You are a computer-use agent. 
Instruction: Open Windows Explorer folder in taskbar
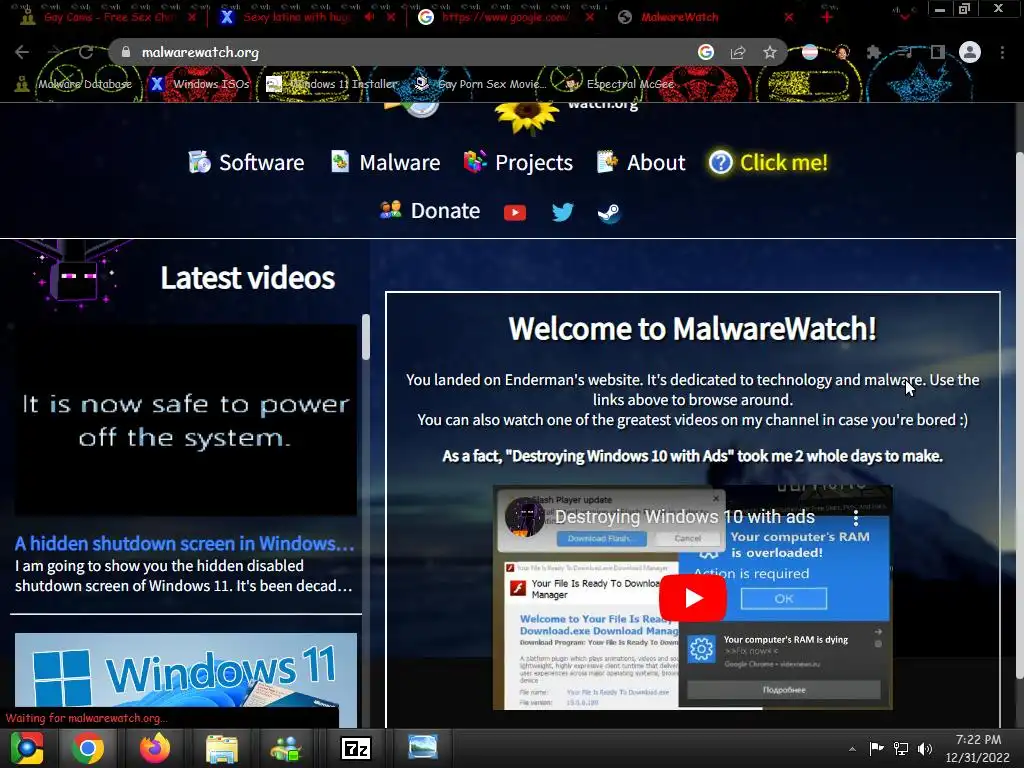coord(222,748)
